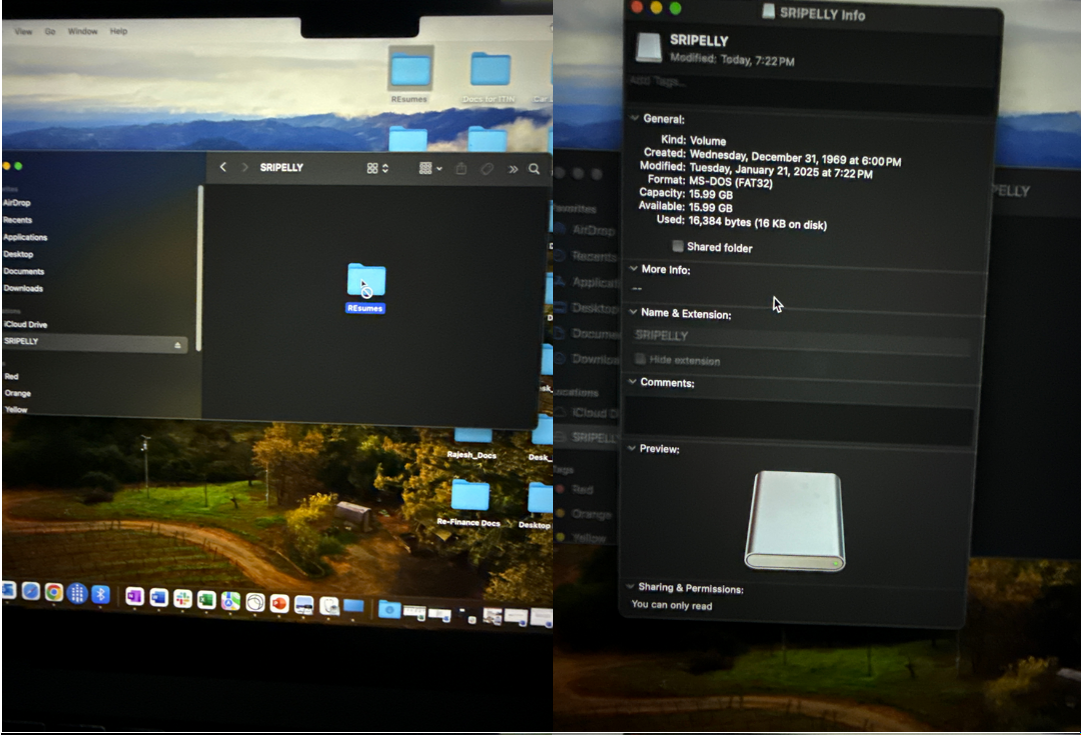The height and width of the screenshot is (735, 1081).
Task: Open Documents in Finder sidebar
Action: point(23,272)
